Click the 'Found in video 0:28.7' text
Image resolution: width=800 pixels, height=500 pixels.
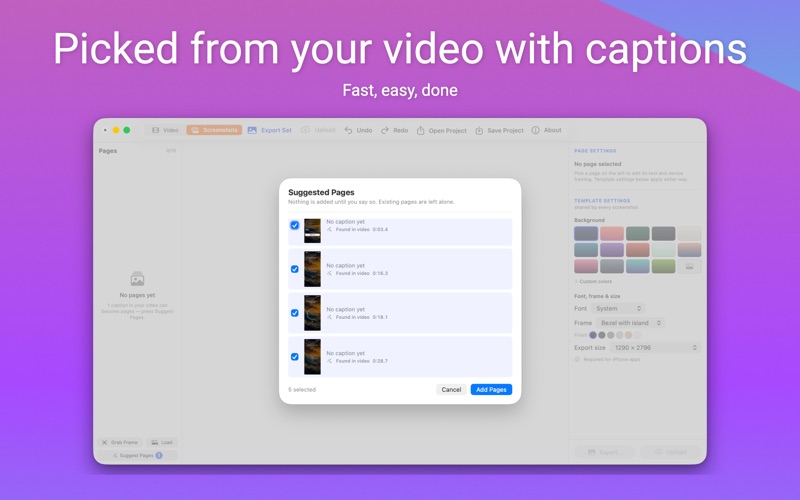[362, 361]
